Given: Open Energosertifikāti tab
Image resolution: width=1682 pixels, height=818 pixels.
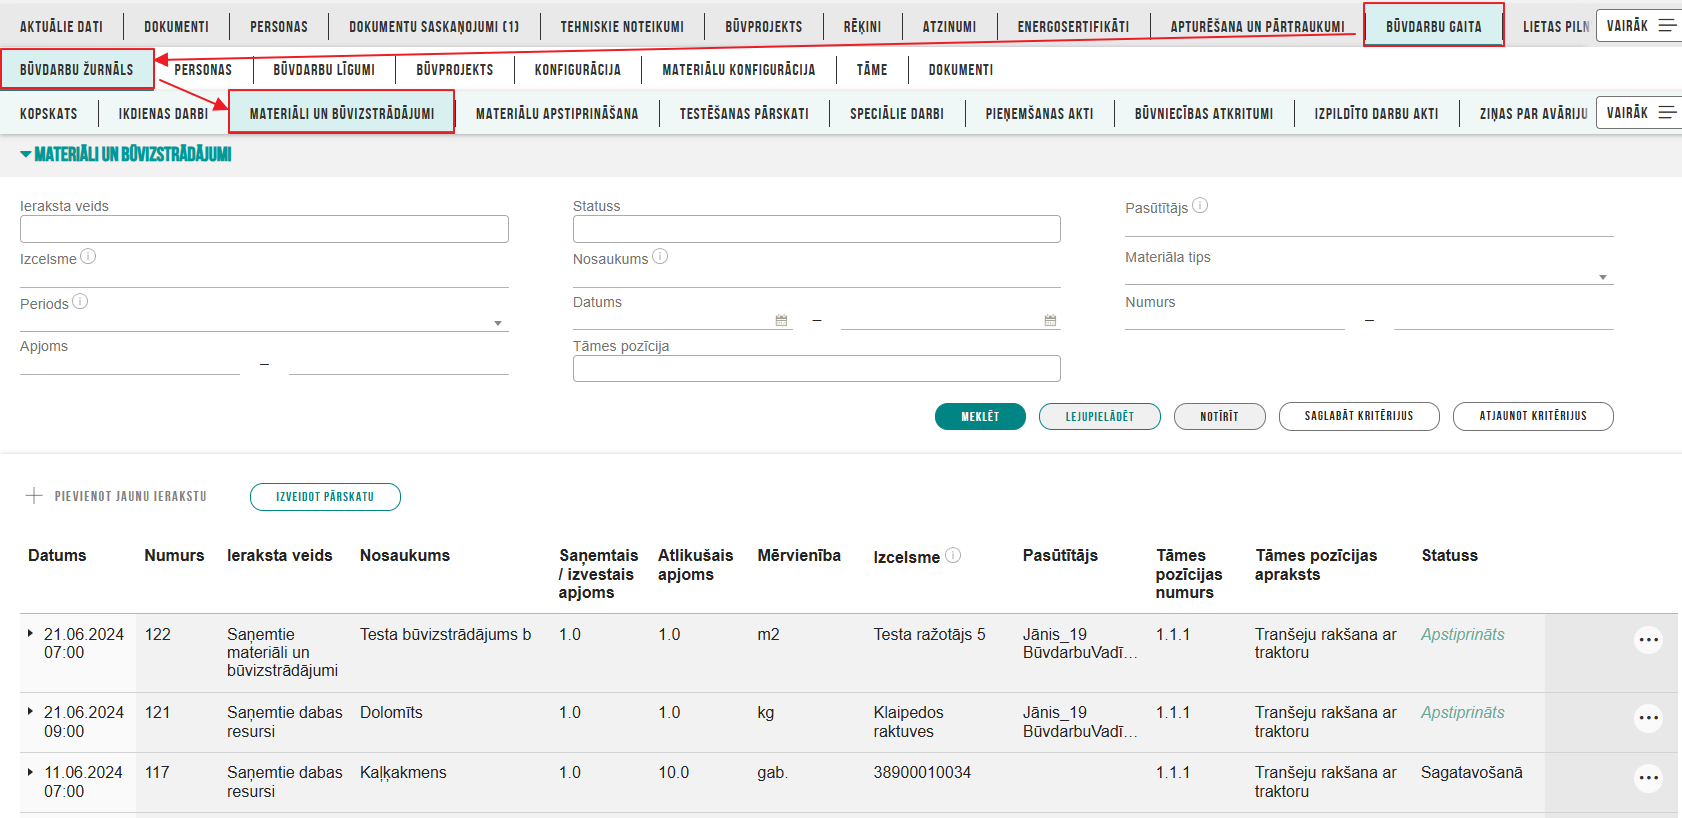Looking at the screenshot, I should coord(1073,27).
